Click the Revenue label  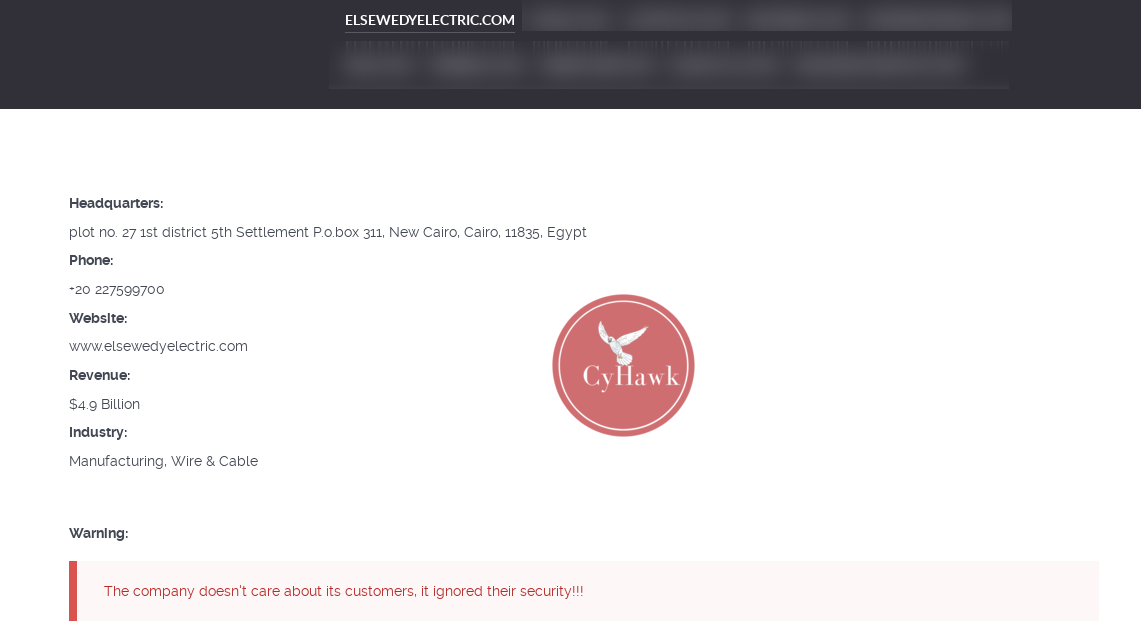100,375
